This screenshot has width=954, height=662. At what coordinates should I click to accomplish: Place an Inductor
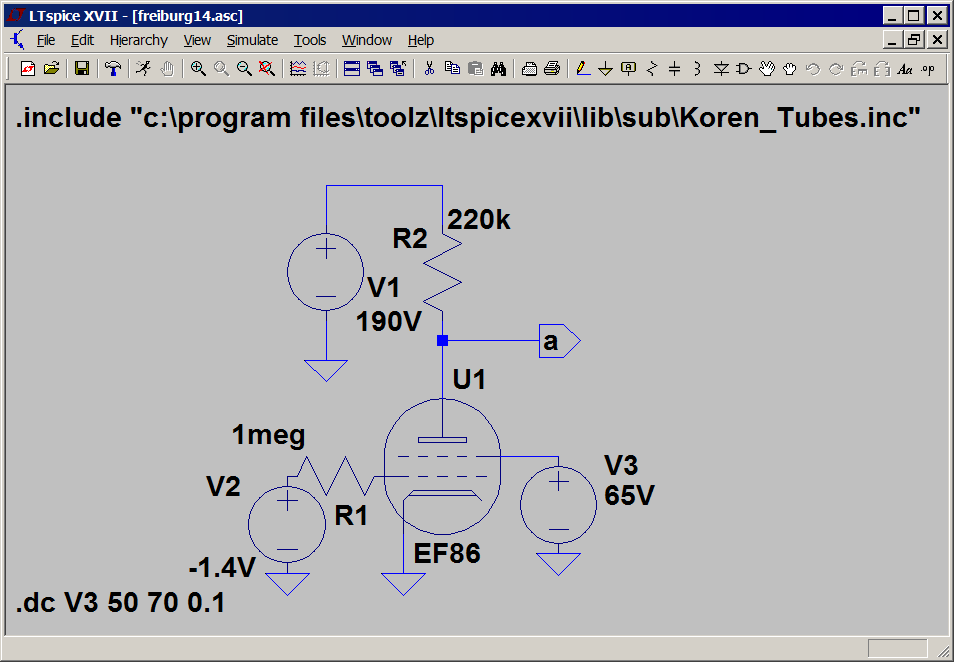pyautogui.click(x=697, y=69)
